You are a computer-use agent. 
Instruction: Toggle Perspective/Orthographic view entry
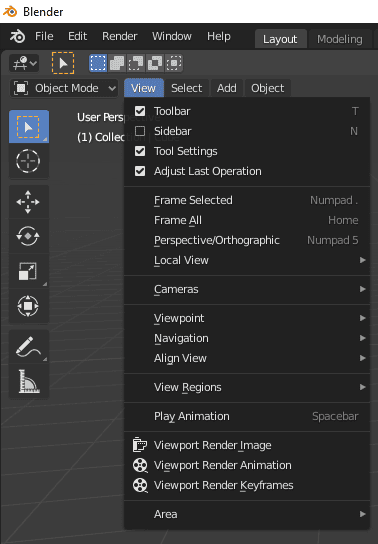point(247,240)
